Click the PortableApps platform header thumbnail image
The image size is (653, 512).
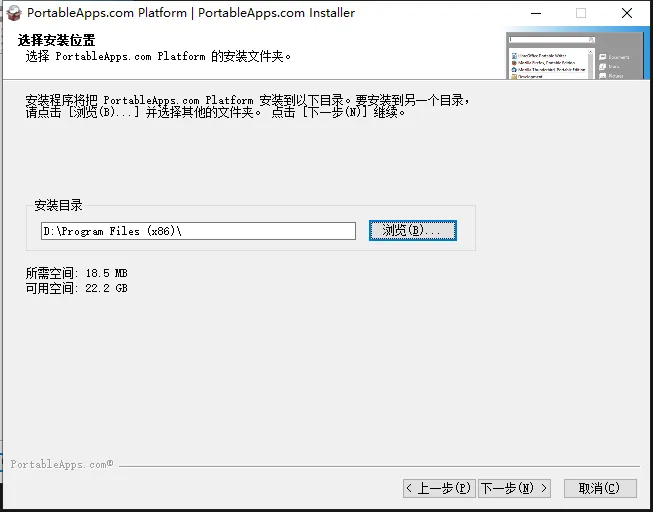pyautogui.click(x=578, y=55)
